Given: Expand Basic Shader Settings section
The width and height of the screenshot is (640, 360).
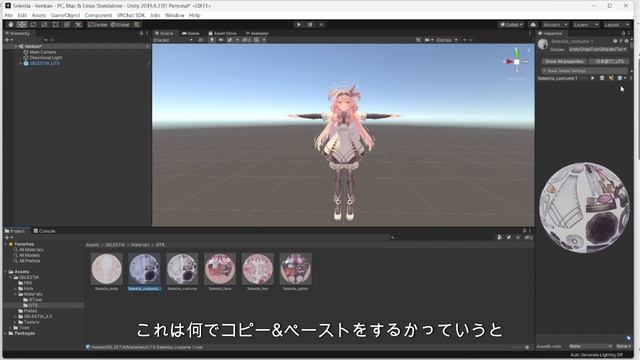Looking at the screenshot, I should click(x=585, y=71).
